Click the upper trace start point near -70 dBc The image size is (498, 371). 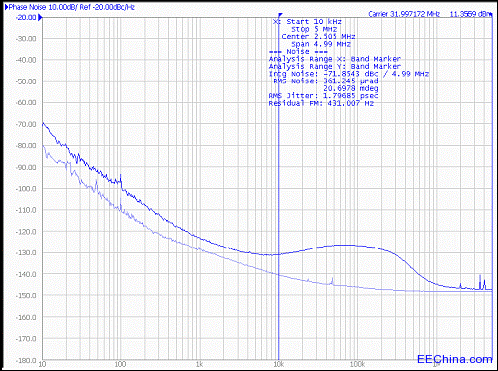(43, 124)
